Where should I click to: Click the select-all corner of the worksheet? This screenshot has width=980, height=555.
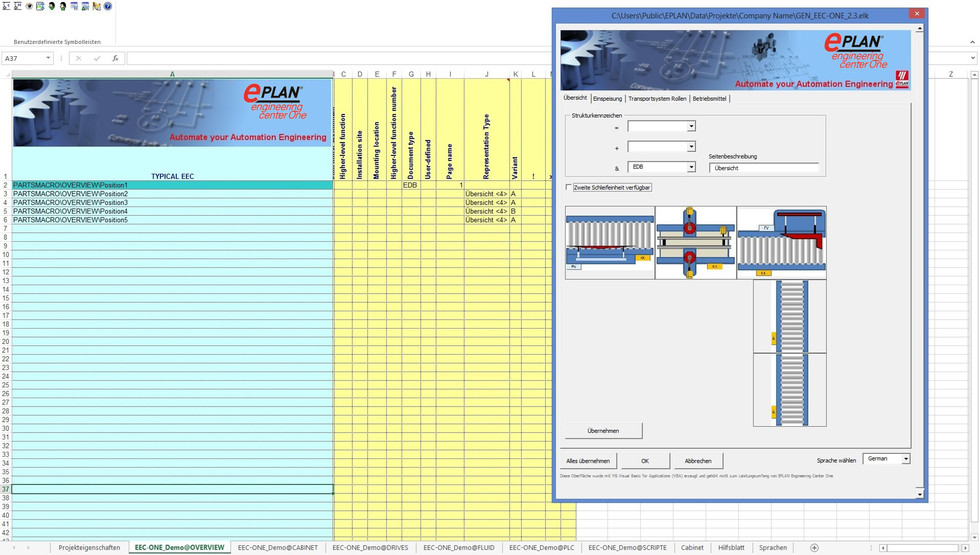[6, 74]
